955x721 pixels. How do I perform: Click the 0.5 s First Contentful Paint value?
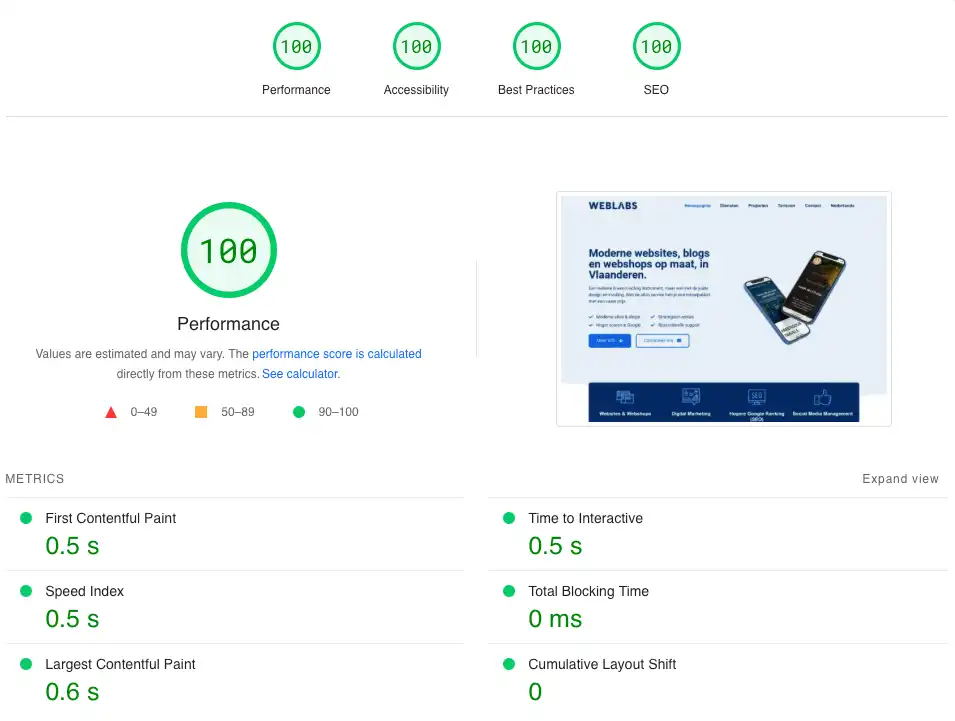point(72,546)
